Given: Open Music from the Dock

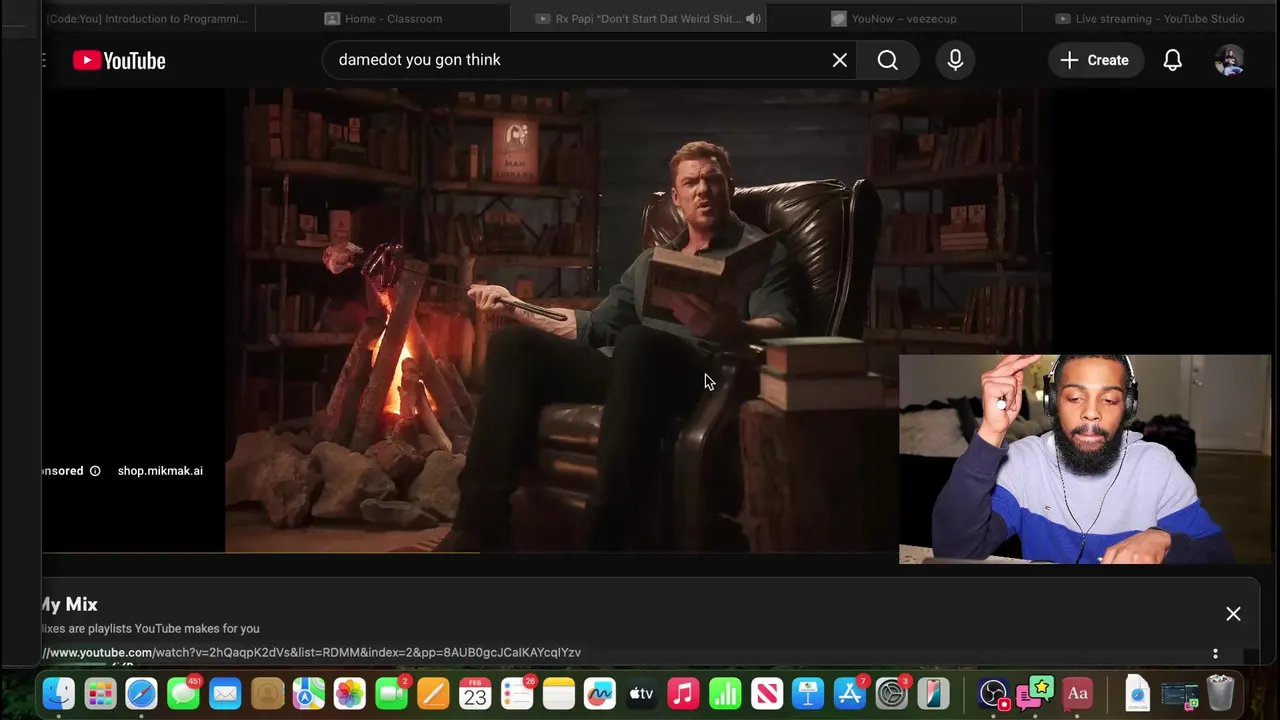Looking at the screenshot, I should [x=683, y=693].
